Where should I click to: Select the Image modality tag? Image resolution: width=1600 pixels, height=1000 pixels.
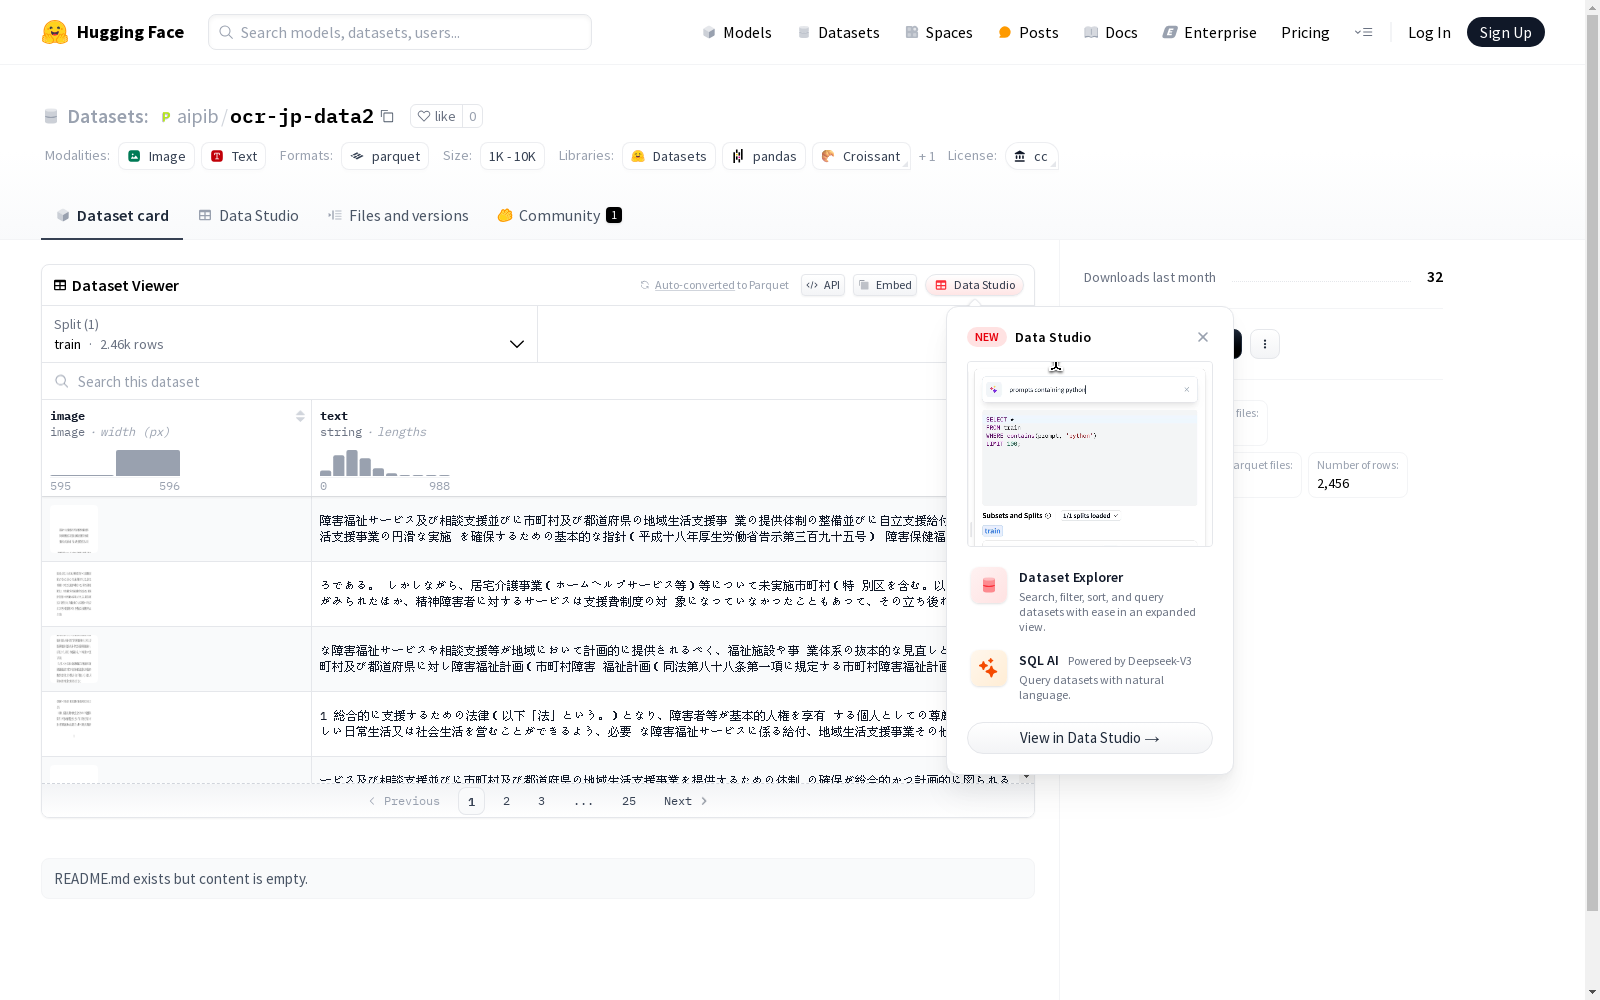coord(156,156)
